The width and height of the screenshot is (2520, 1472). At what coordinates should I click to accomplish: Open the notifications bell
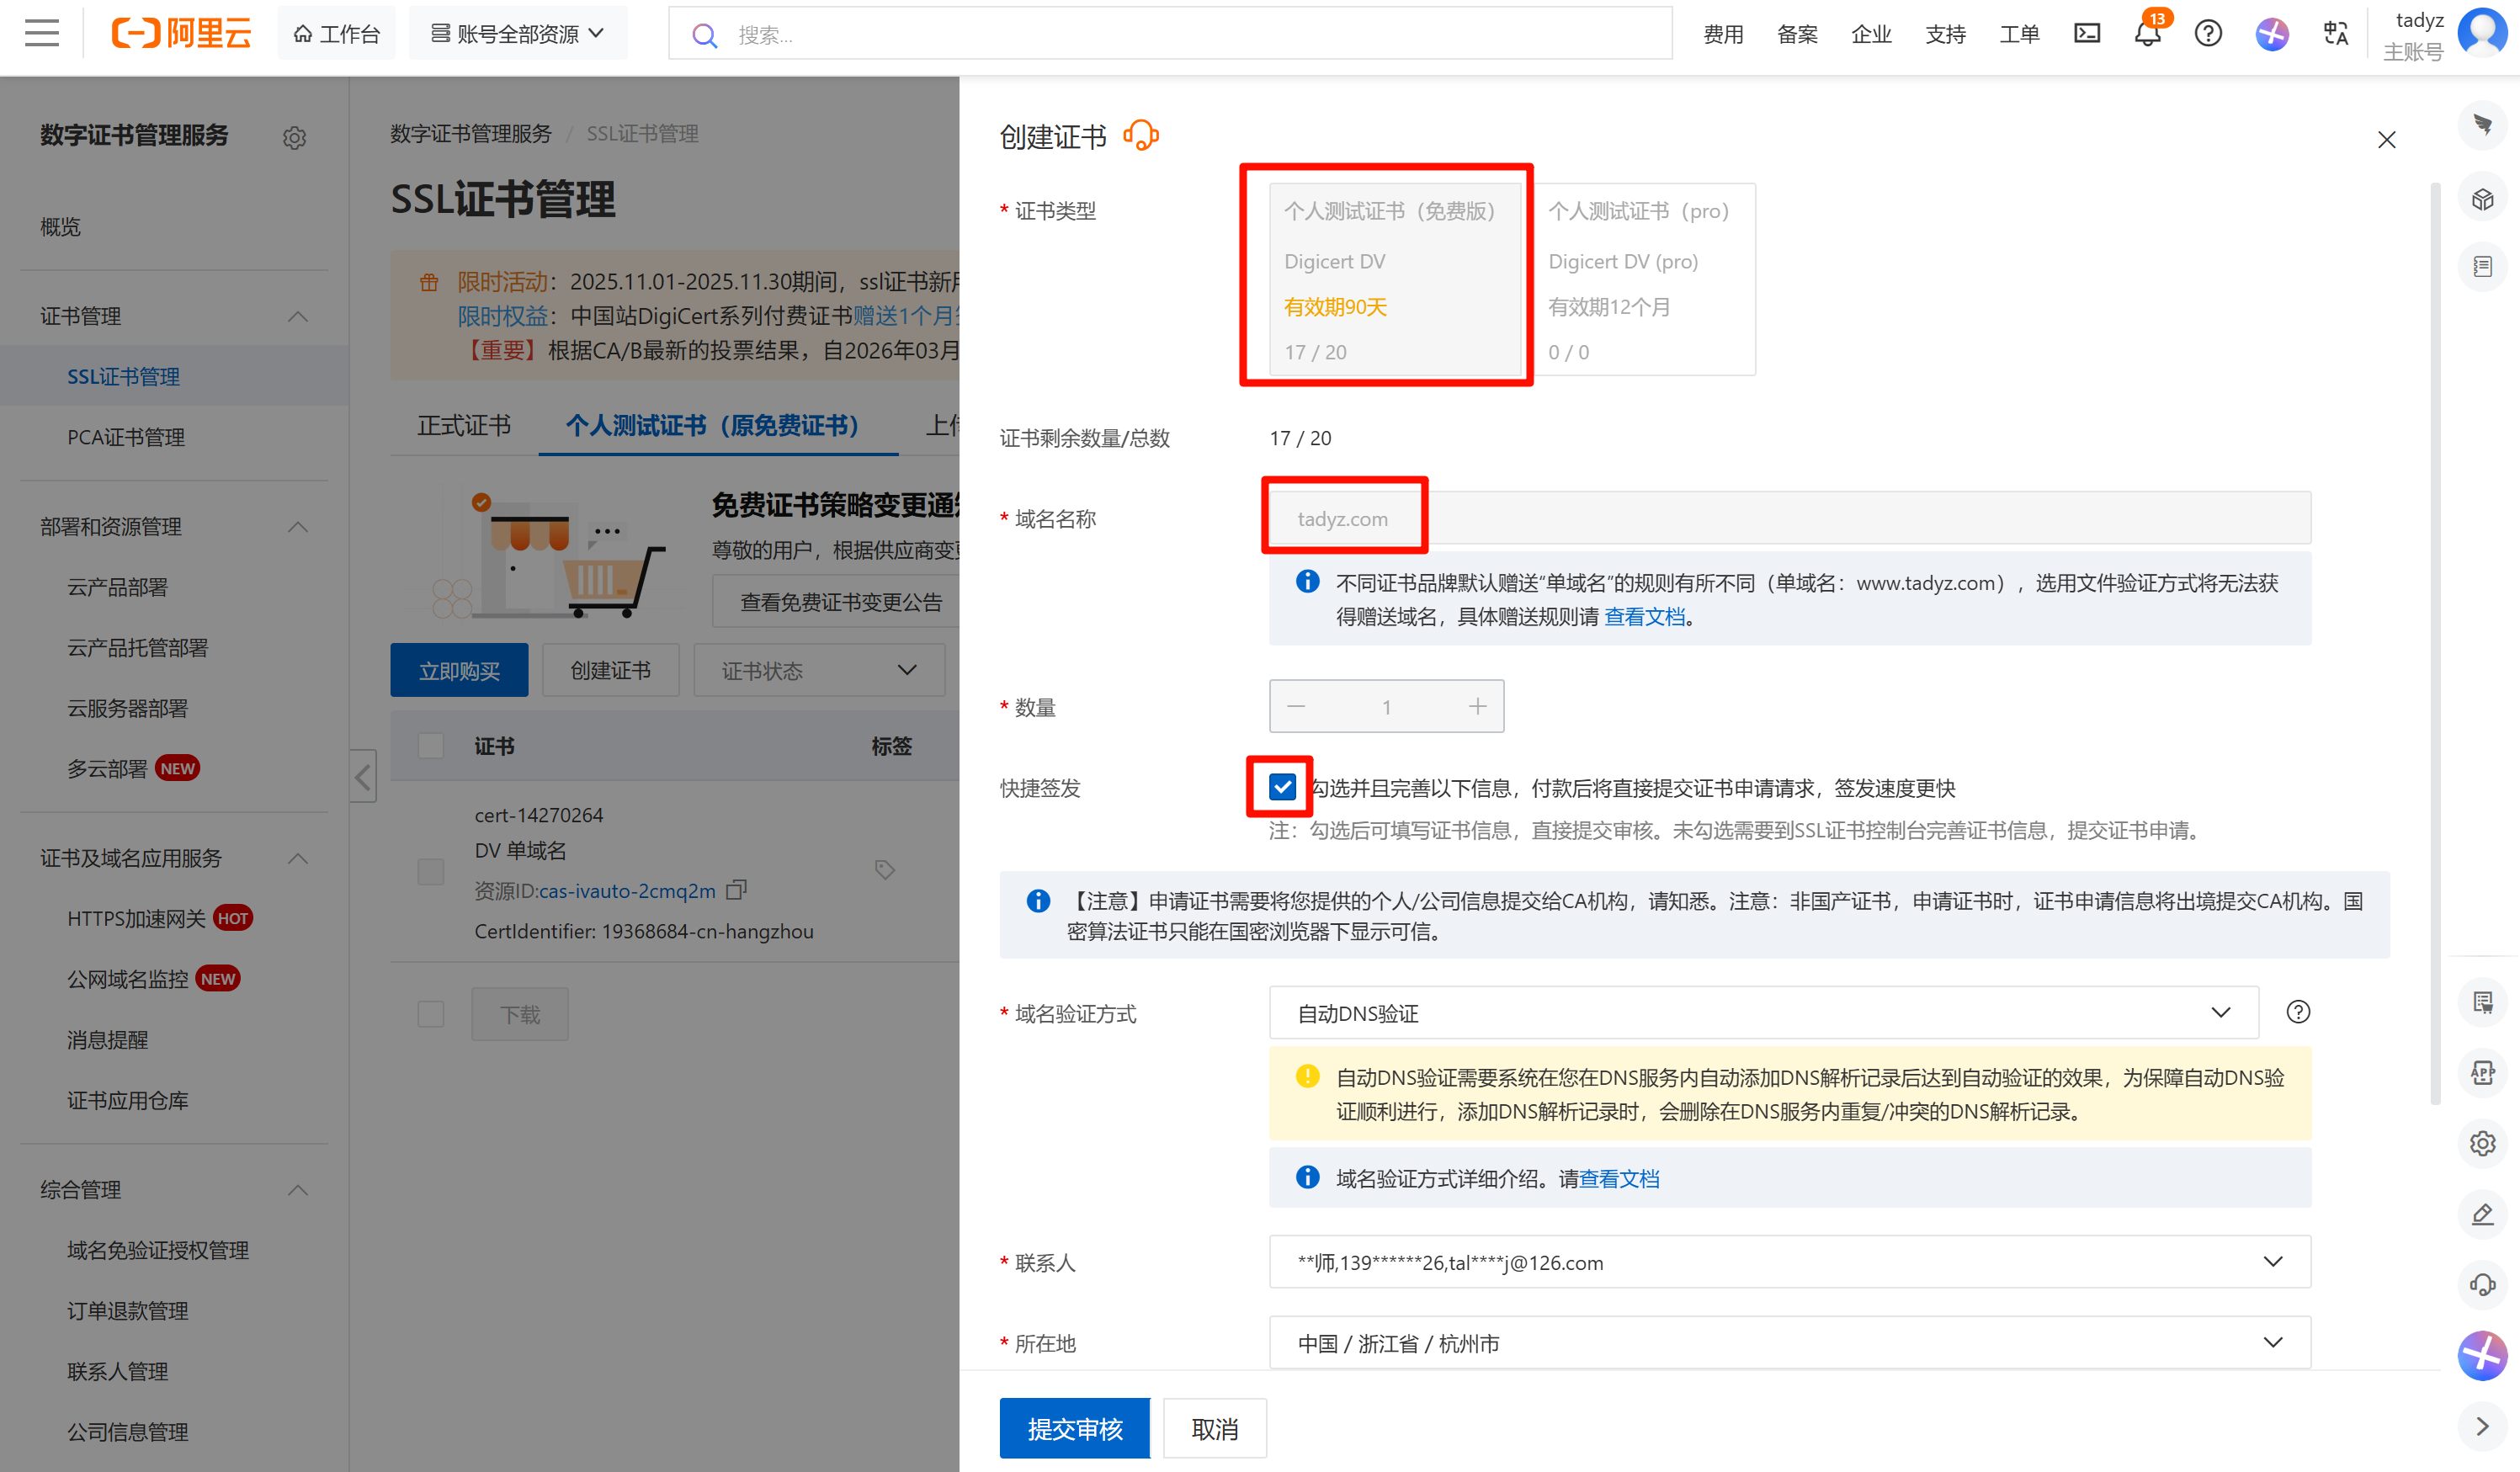coord(2147,33)
